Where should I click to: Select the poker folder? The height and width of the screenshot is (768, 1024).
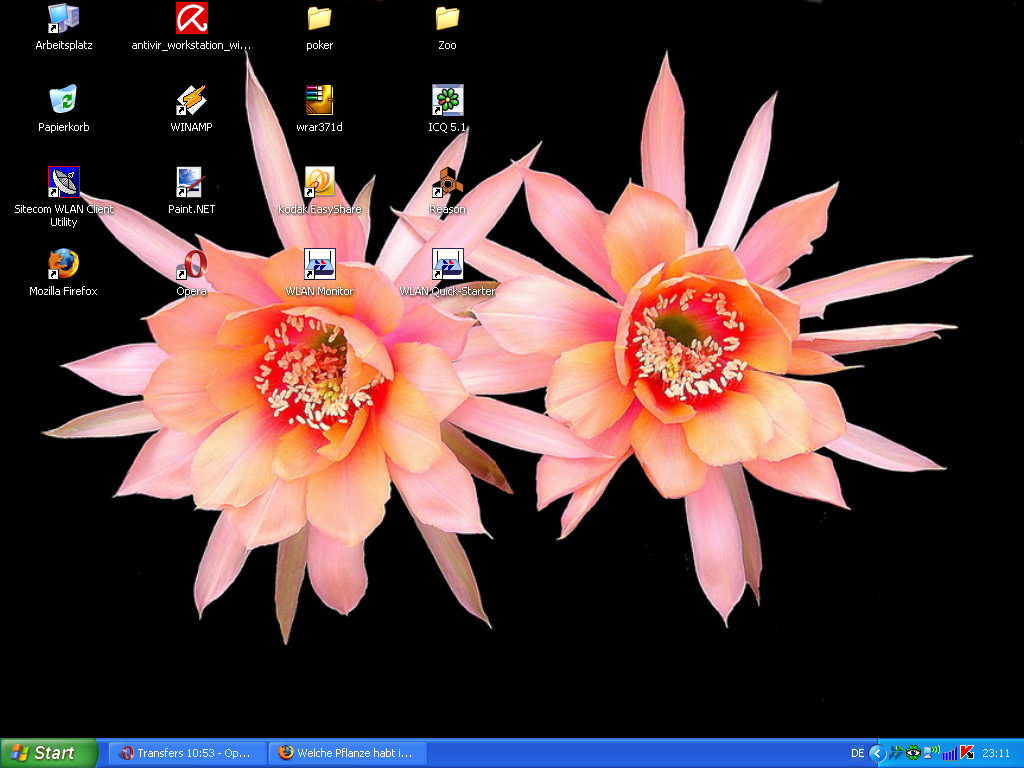tap(319, 18)
